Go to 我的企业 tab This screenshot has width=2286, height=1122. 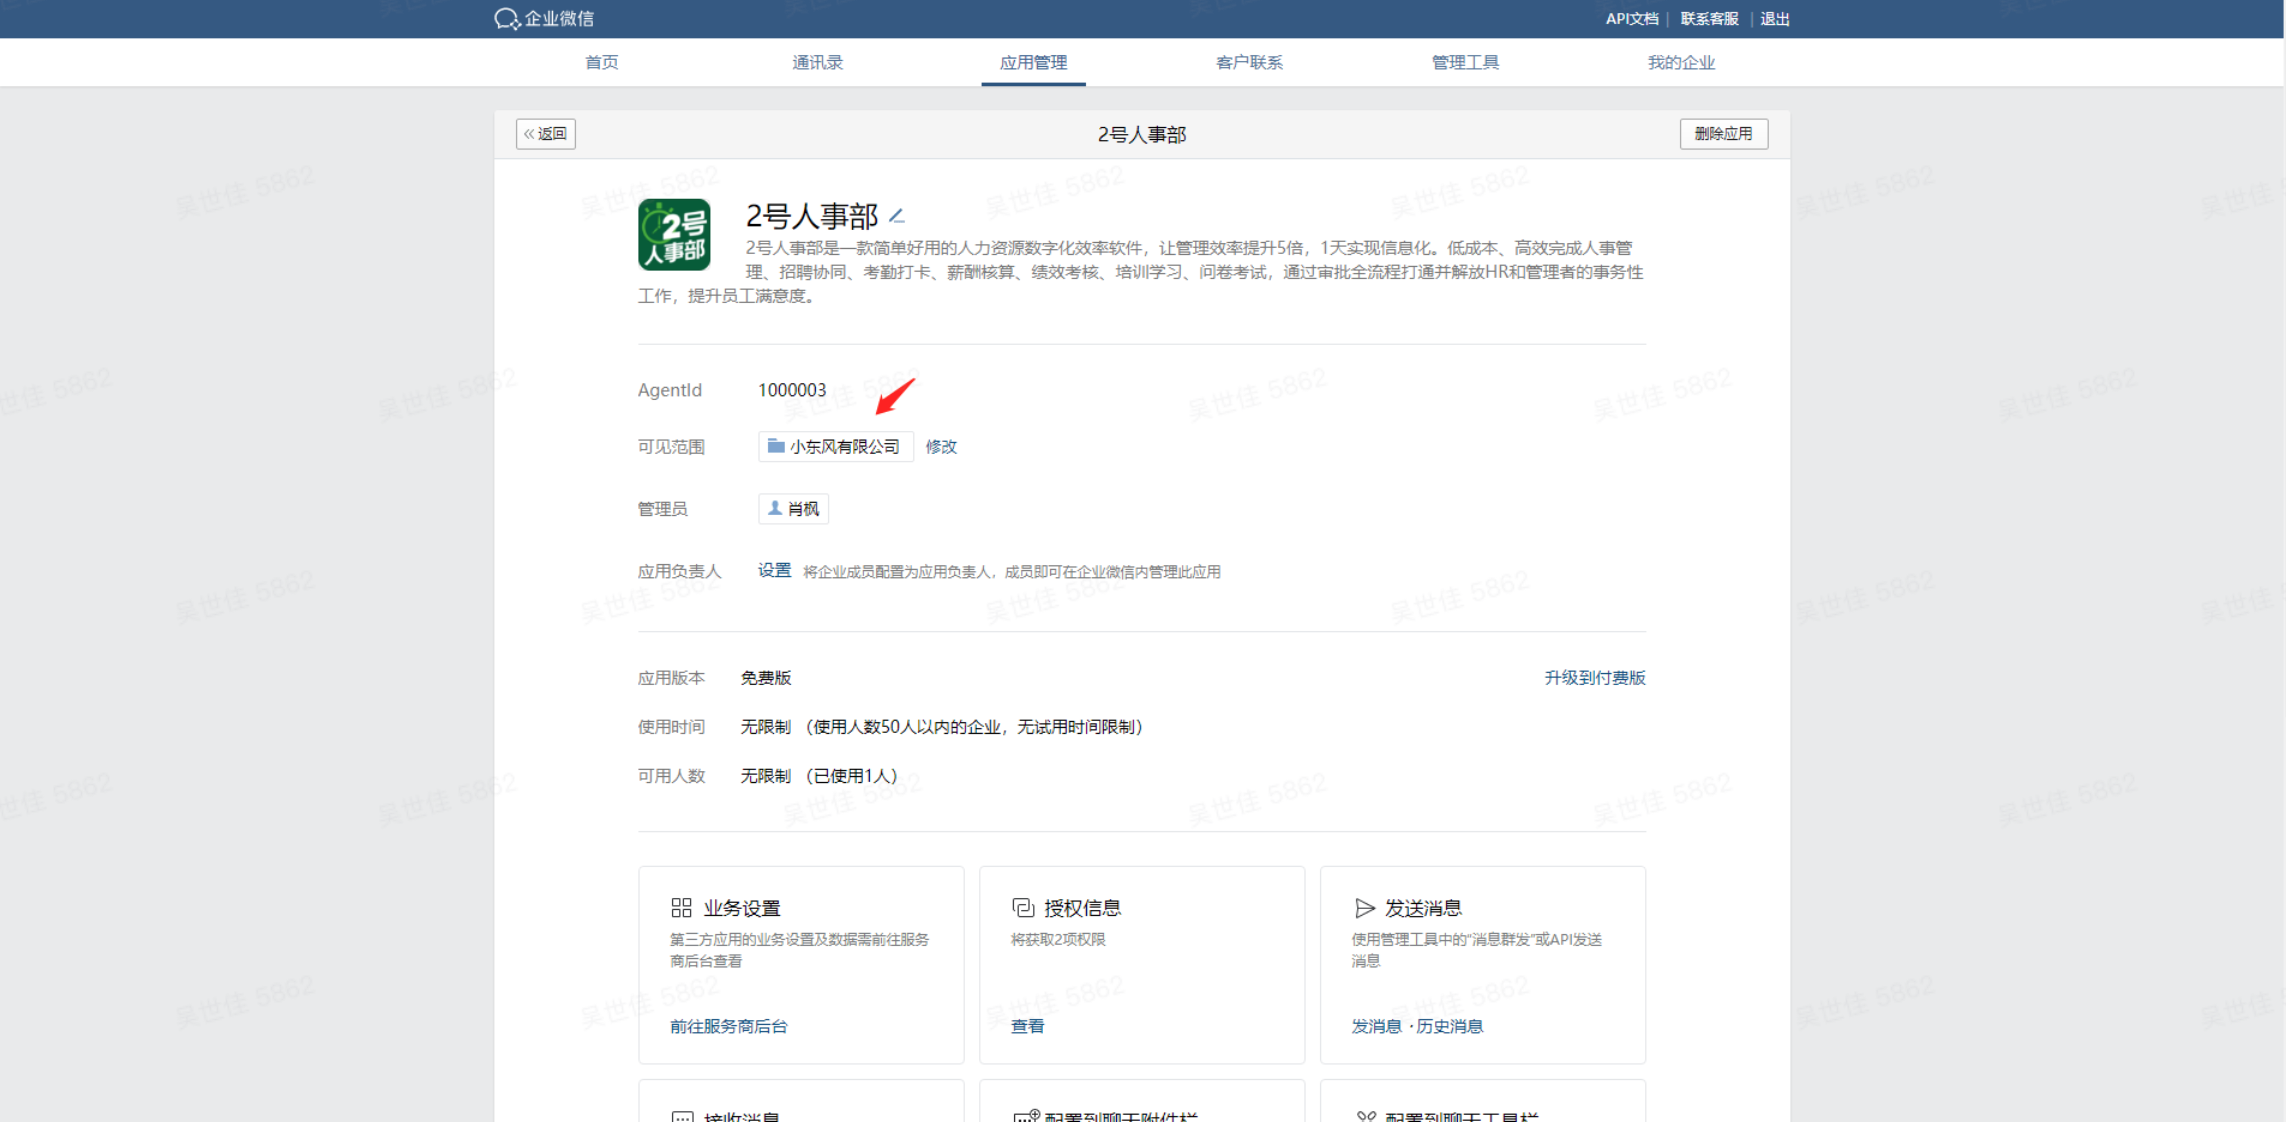click(x=1681, y=62)
